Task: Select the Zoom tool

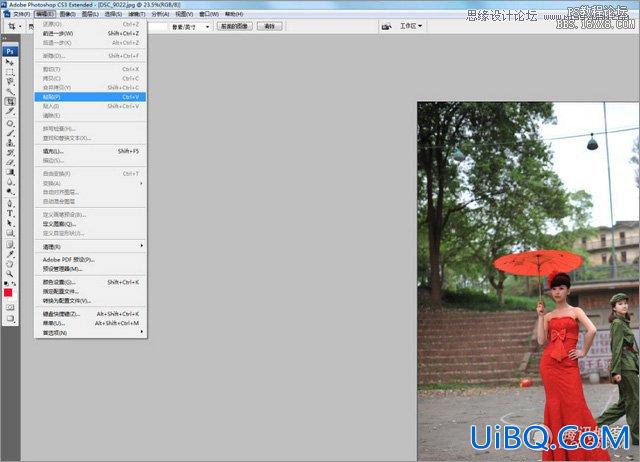Action: [10, 273]
